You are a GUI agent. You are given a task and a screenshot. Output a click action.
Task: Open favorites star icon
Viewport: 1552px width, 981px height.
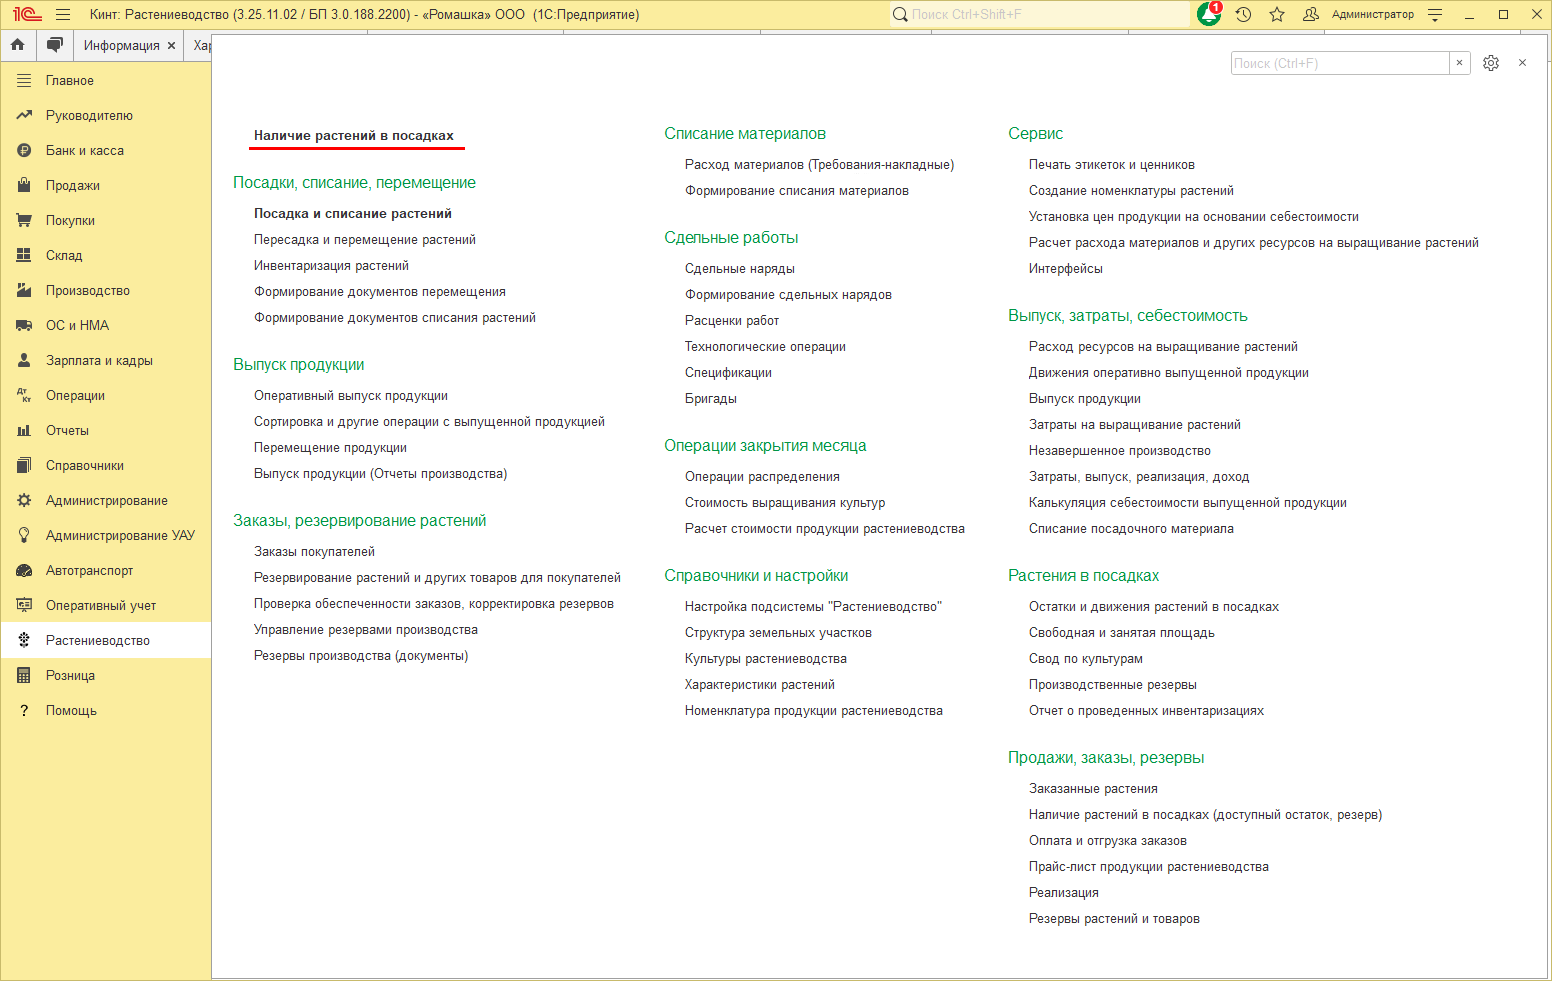point(1277,14)
